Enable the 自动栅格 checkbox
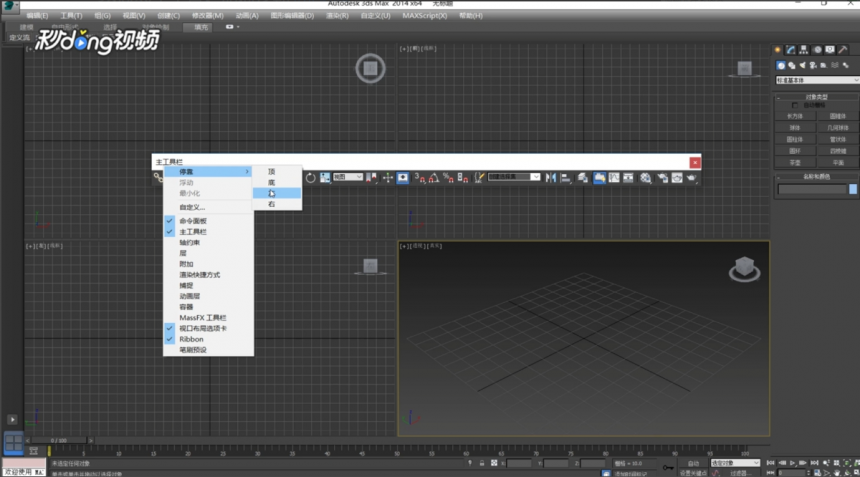This screenshot has height=477, width=860. tap(795, 105)
